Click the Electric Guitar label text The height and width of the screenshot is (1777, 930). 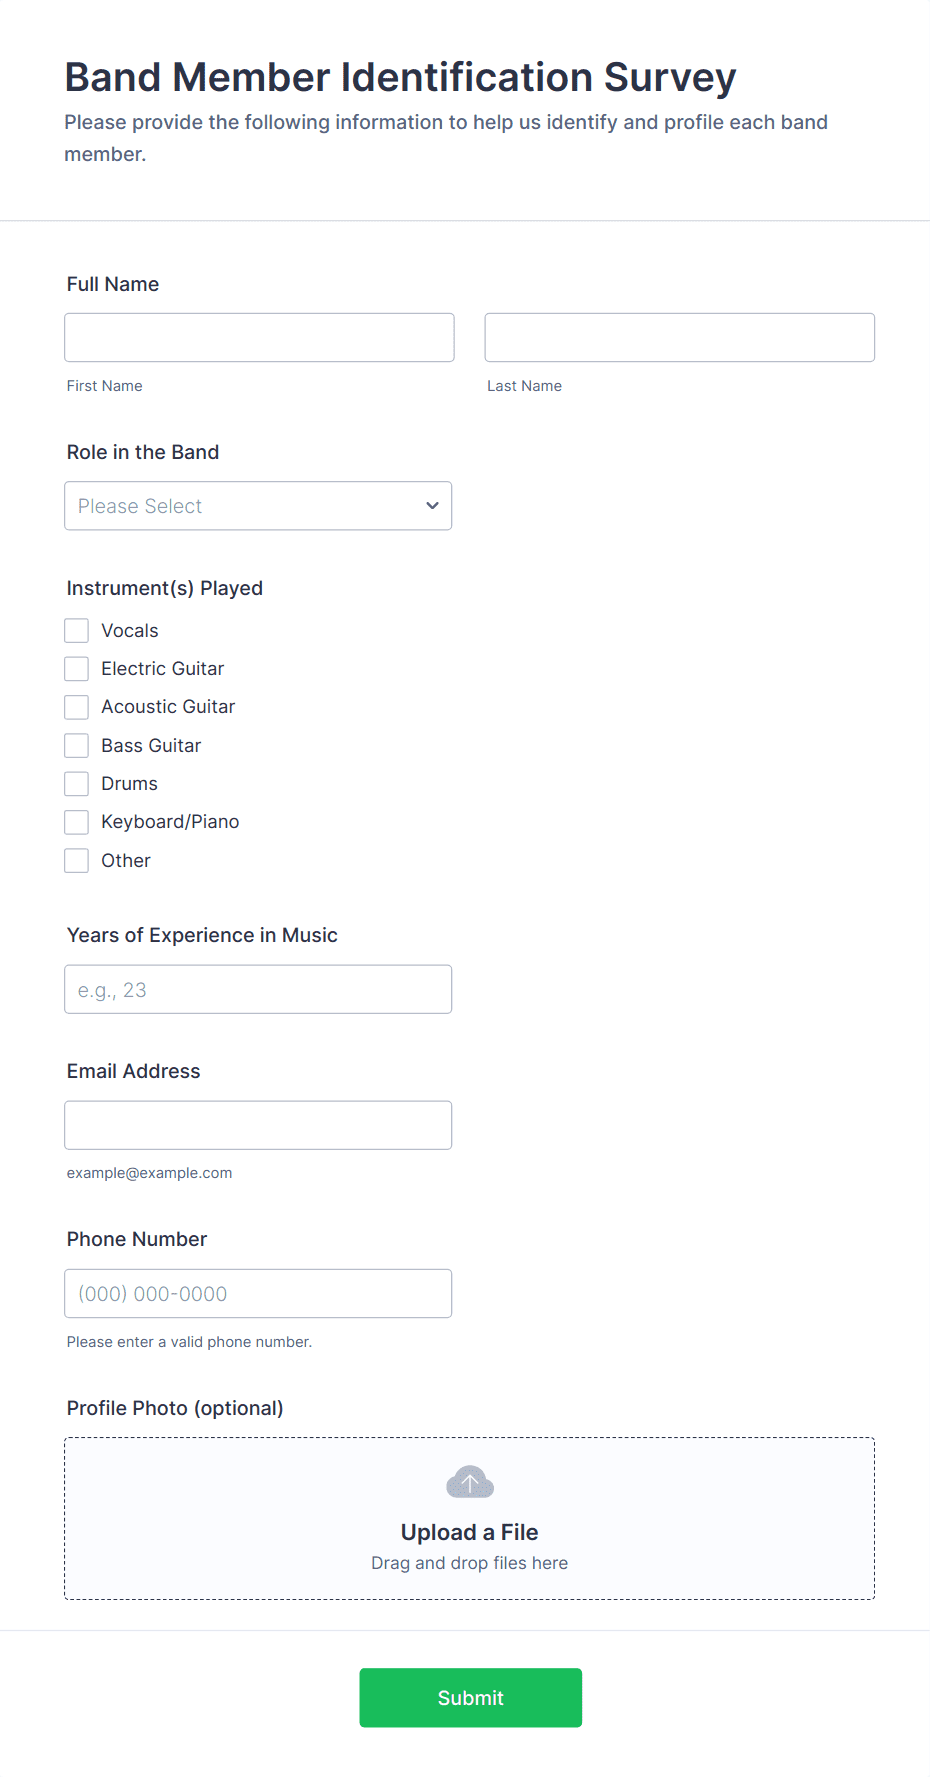point(162,669)
